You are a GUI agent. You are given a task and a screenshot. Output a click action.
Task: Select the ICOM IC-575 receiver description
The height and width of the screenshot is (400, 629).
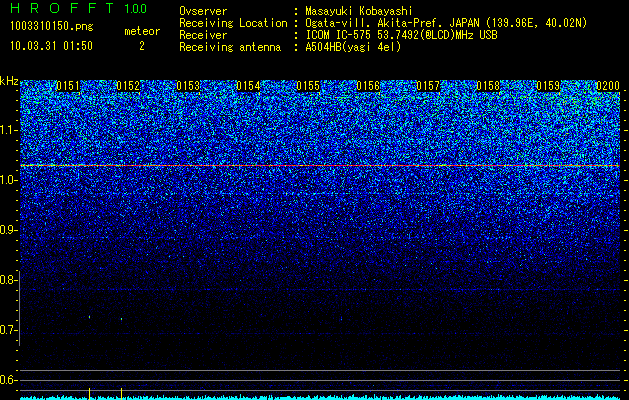click(x=401, y=35)
